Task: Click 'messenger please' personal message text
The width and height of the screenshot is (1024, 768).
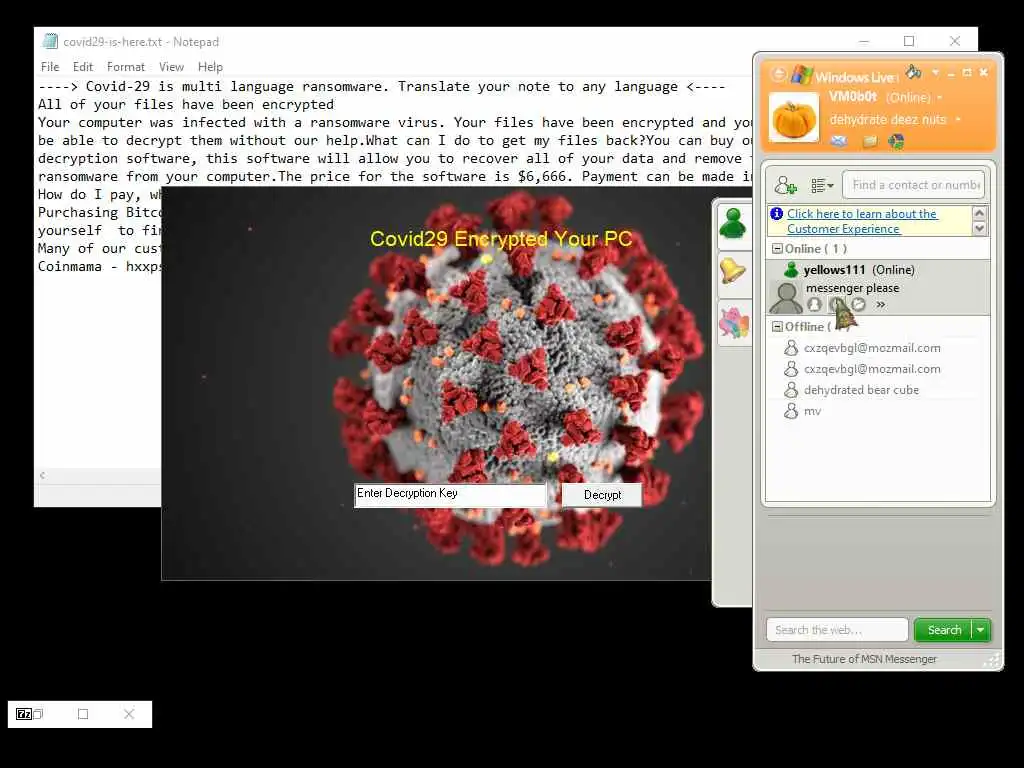Action: click(x=852, y=288)
